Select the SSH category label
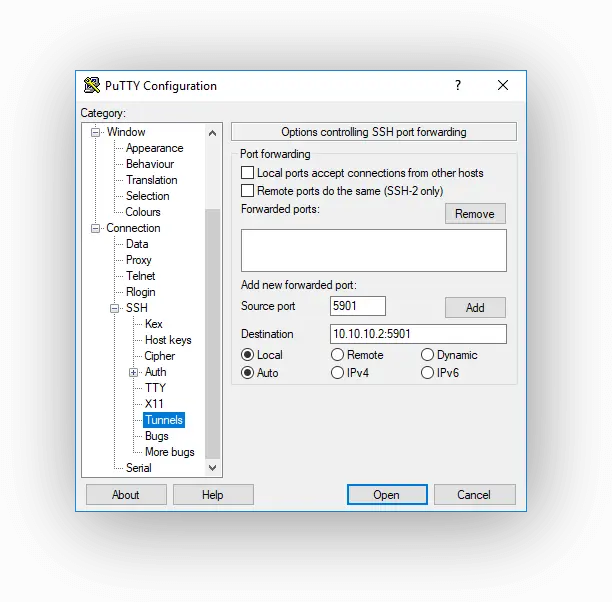The image size is (612, 602). point(137,308)
